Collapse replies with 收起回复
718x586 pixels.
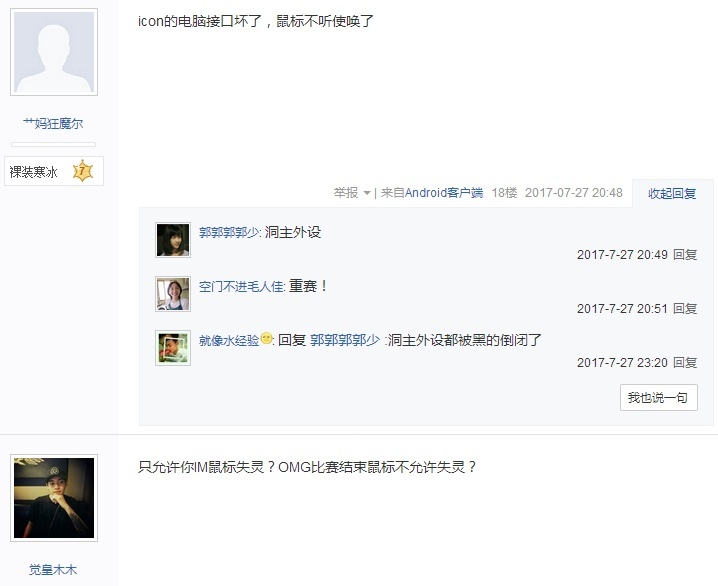pyautogui.click(x=672, y=193)
